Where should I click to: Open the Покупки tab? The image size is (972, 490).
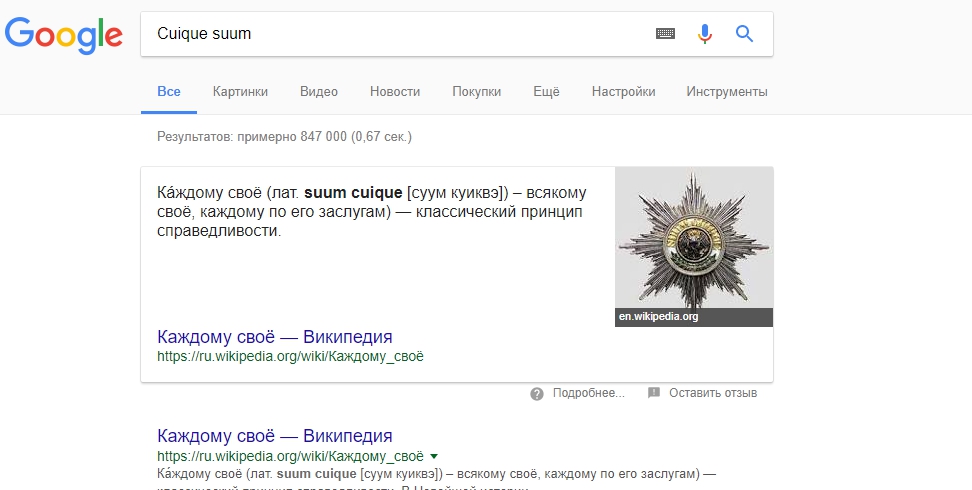(476, 92)
